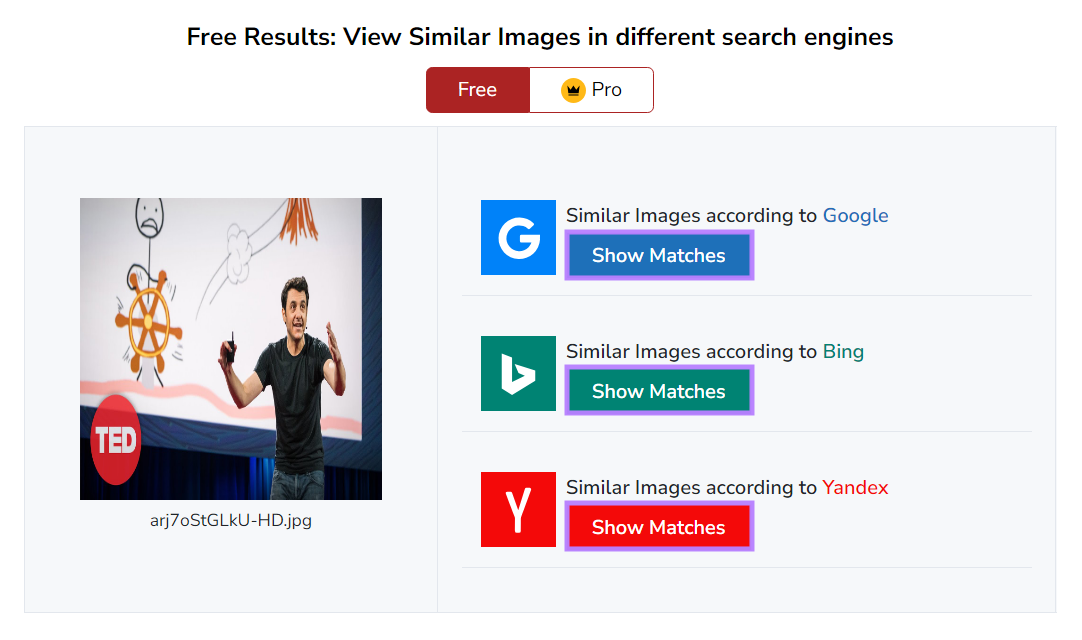This screenshot has width=1082, height=640.
Task: Click the Free Results page heading
Action: [540, 37]
